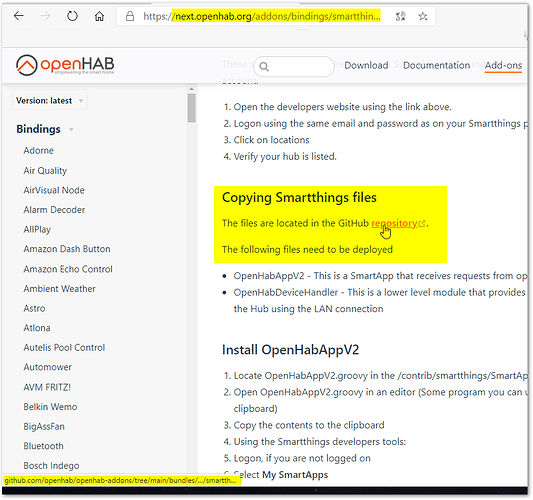Collapse the Bindings section arrow
The image size is (533, 500).
71,130
